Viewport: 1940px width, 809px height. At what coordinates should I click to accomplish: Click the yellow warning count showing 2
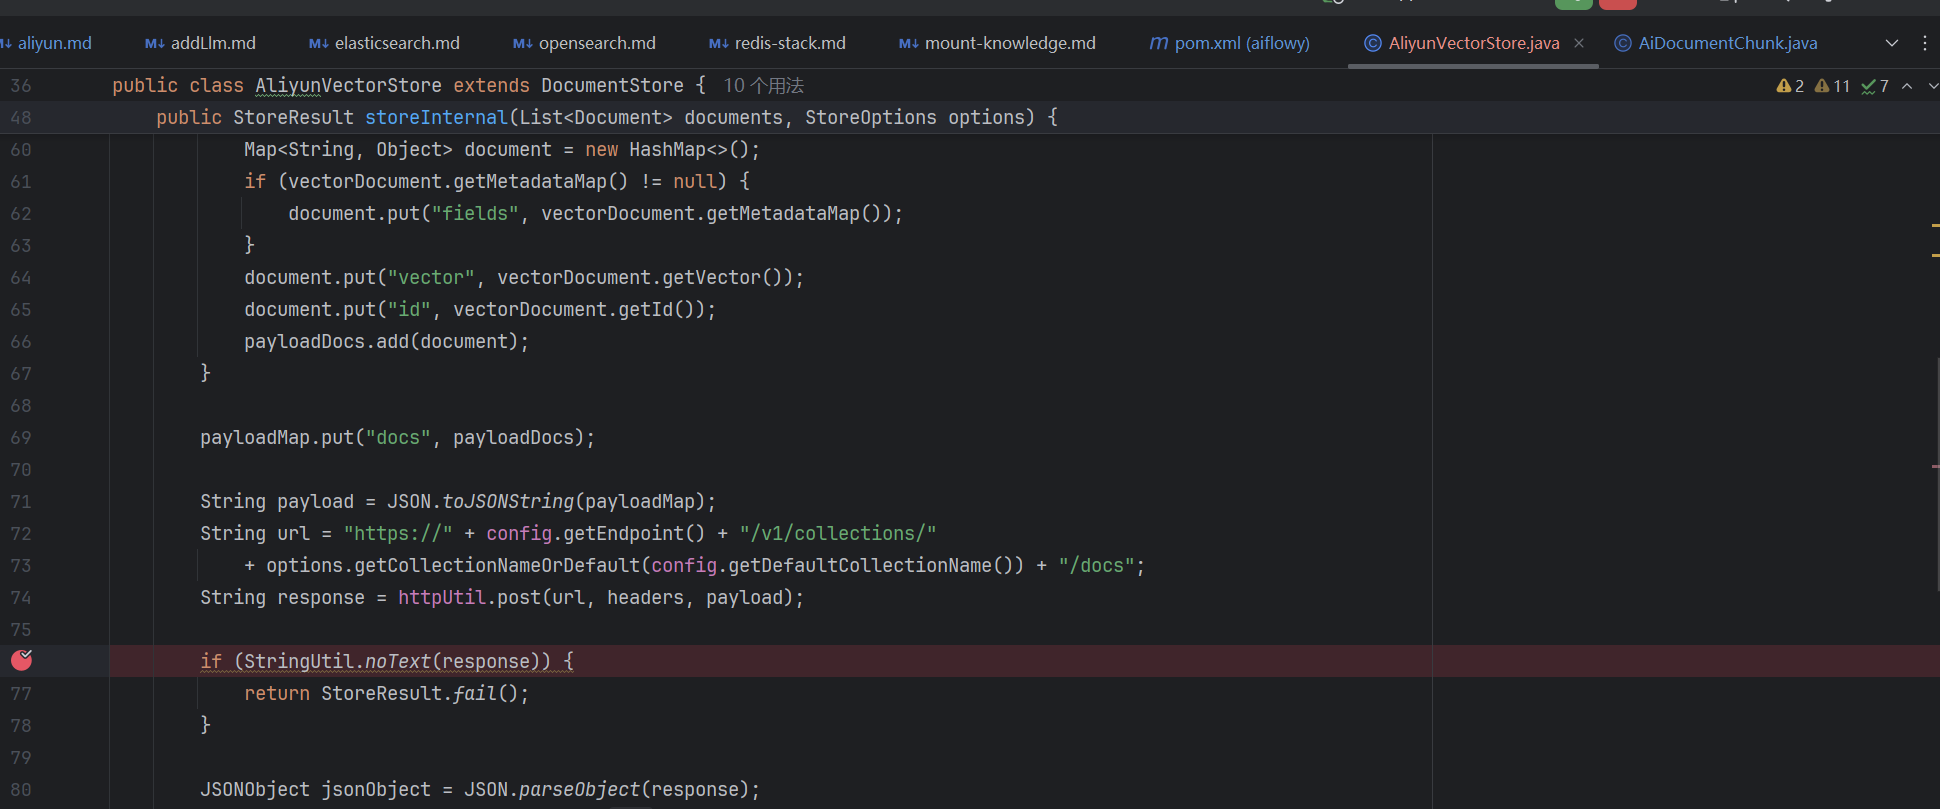point(1790,86)
